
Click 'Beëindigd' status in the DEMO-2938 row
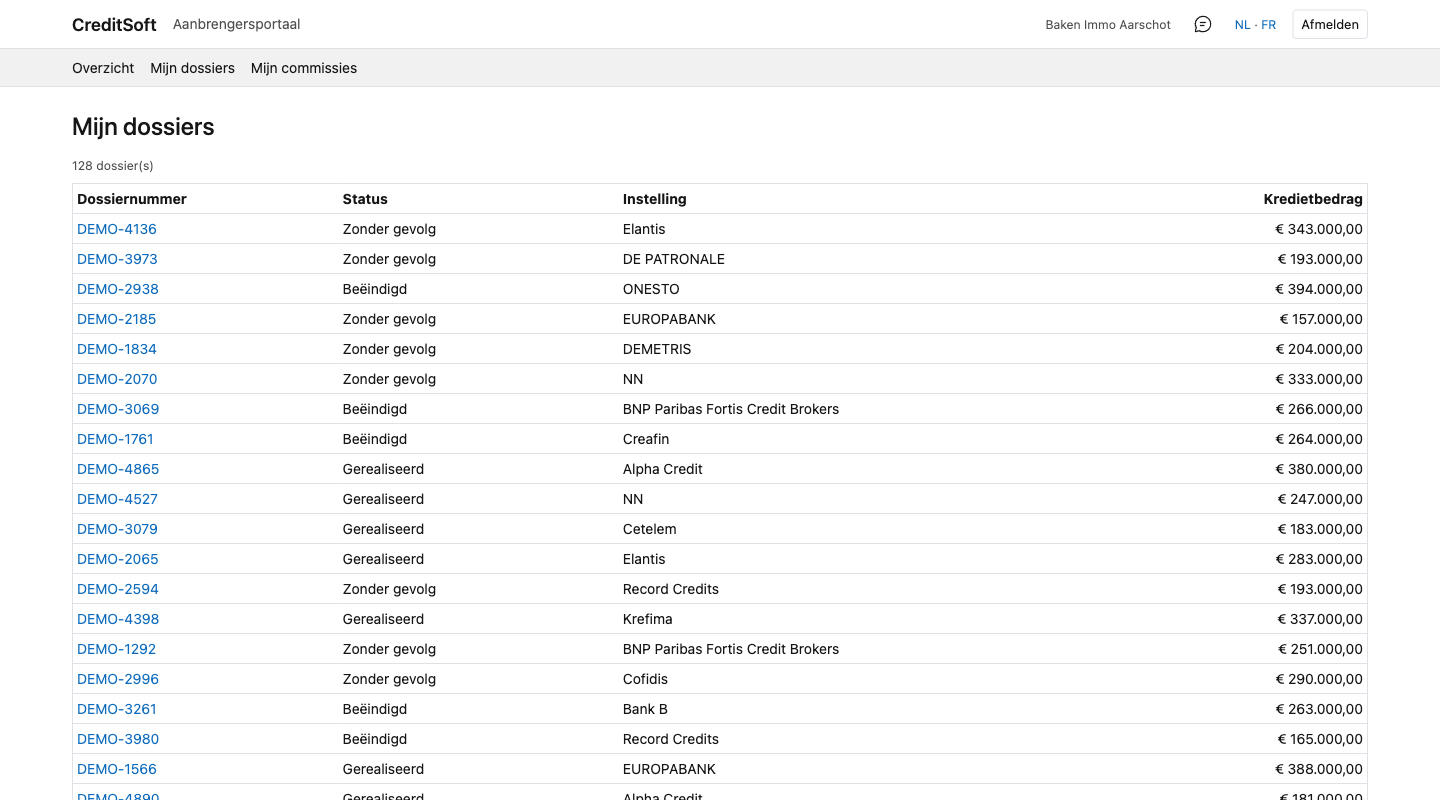click(375, 289)
